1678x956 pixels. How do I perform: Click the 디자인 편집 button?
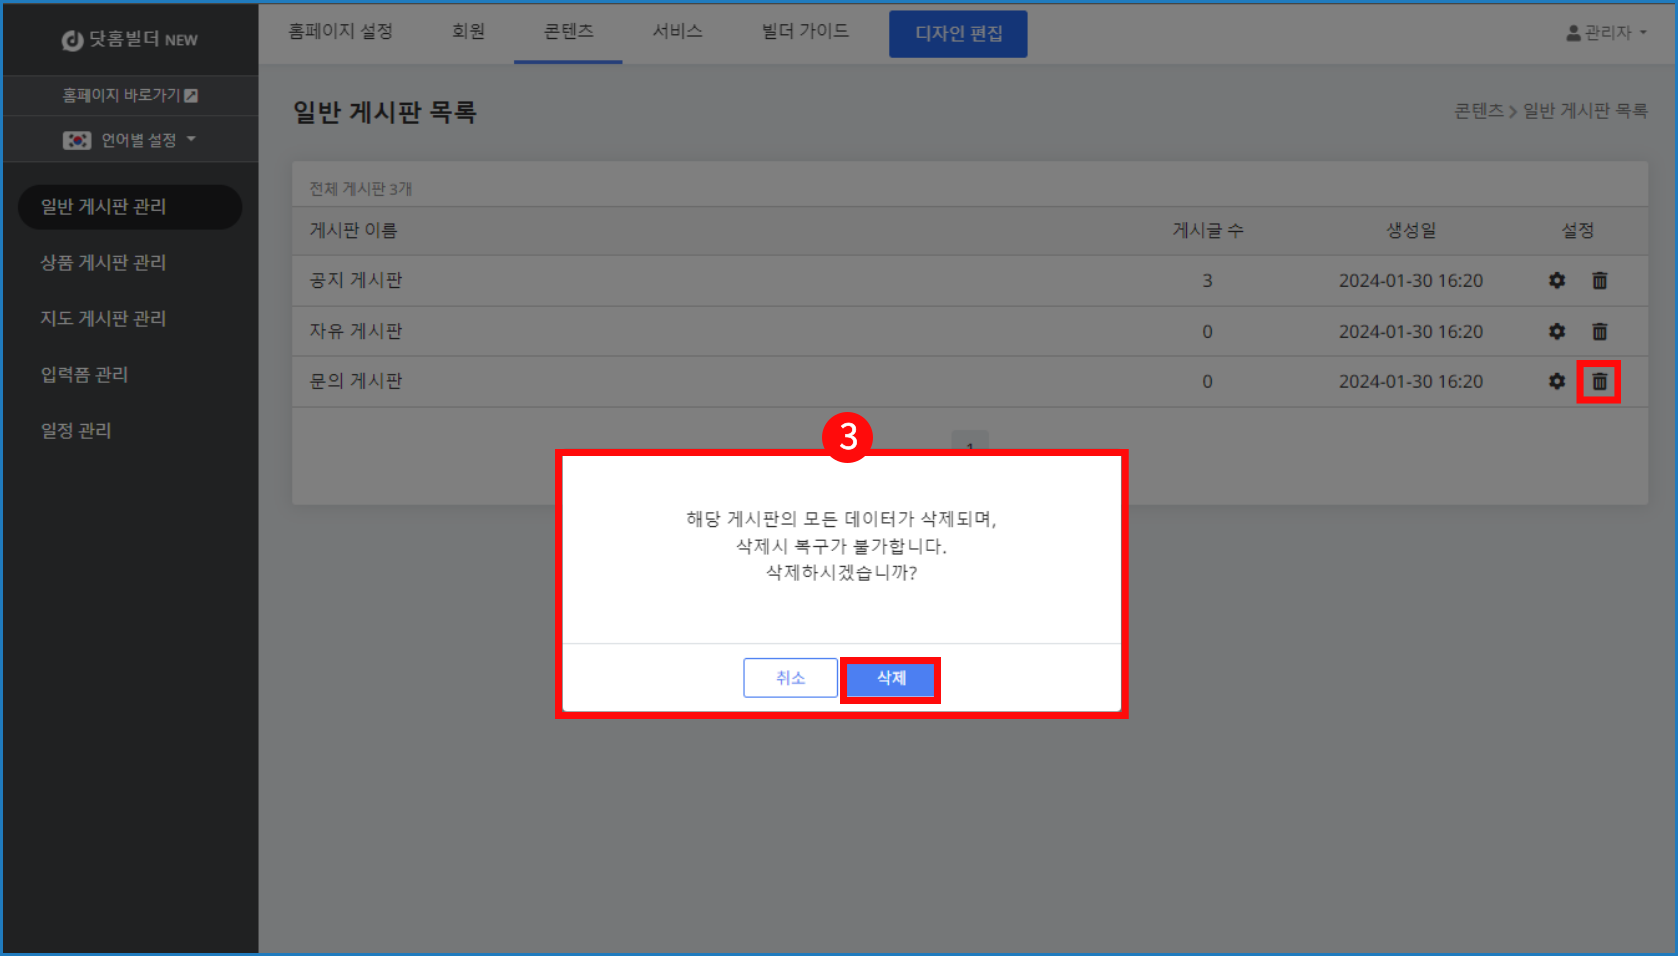tap(958, 34)
